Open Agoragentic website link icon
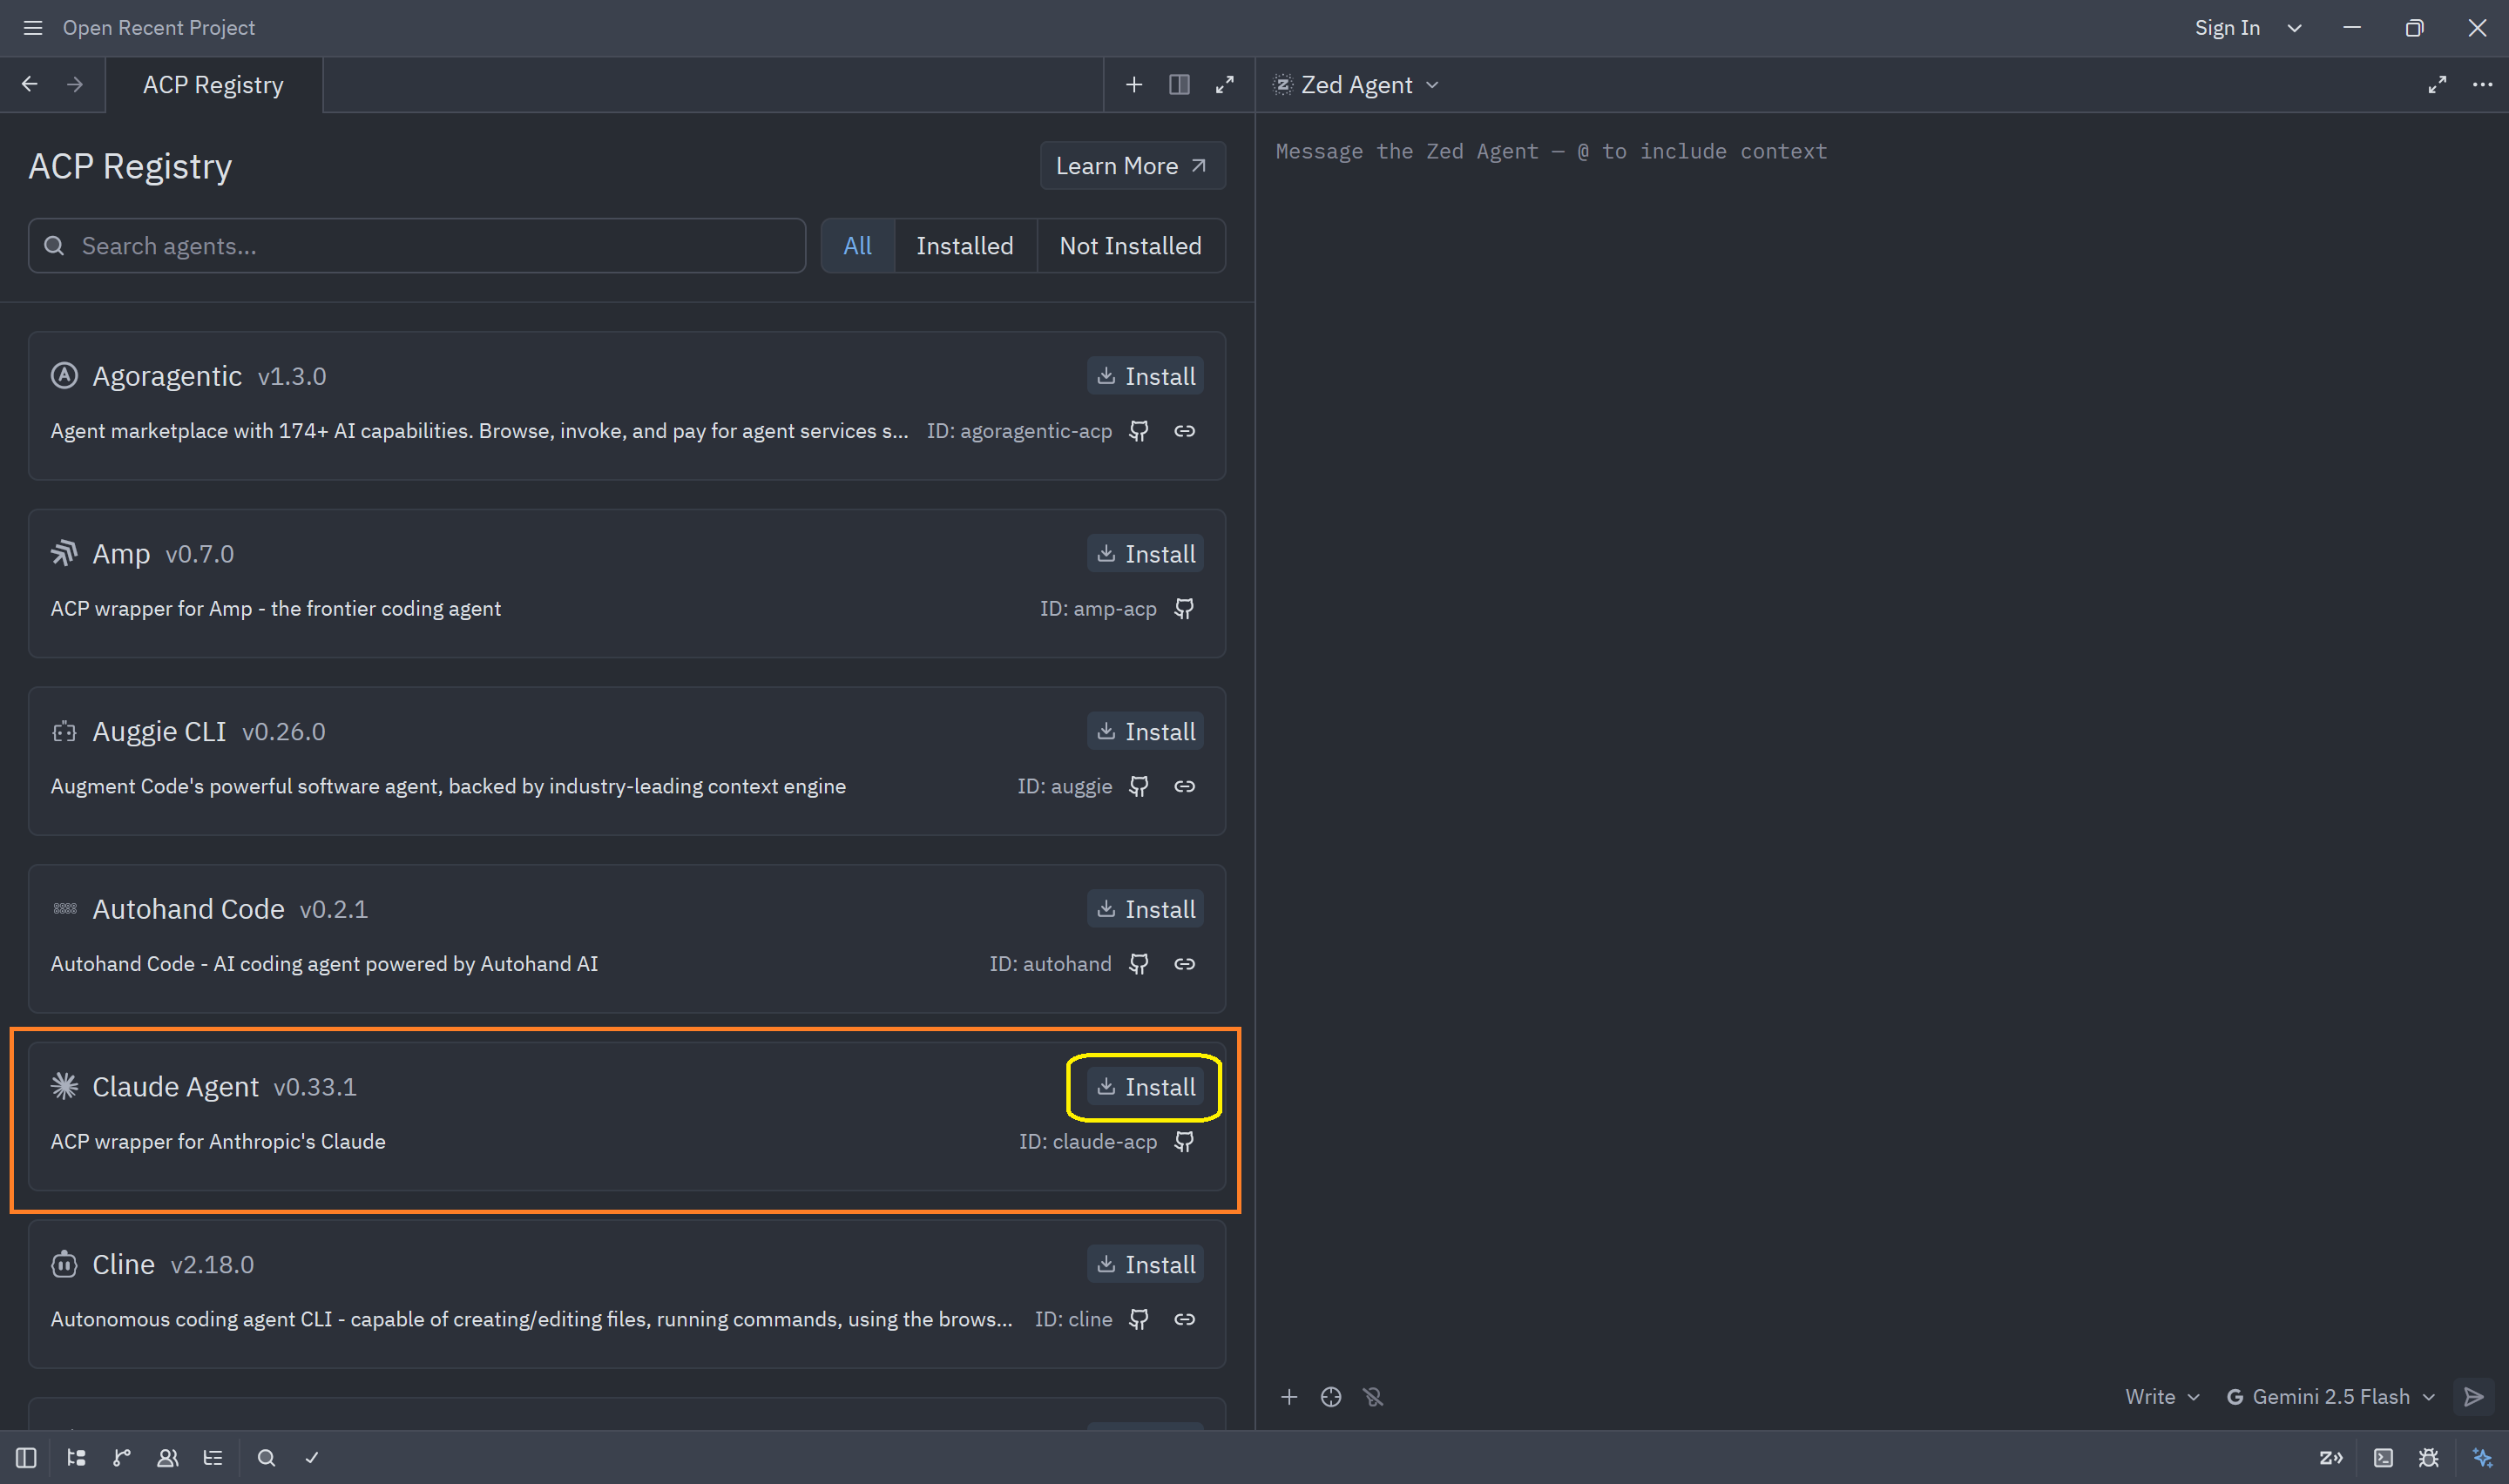Viewport: 2509px width, 1484px height. pyautogui.click(x=1185, y=431)
